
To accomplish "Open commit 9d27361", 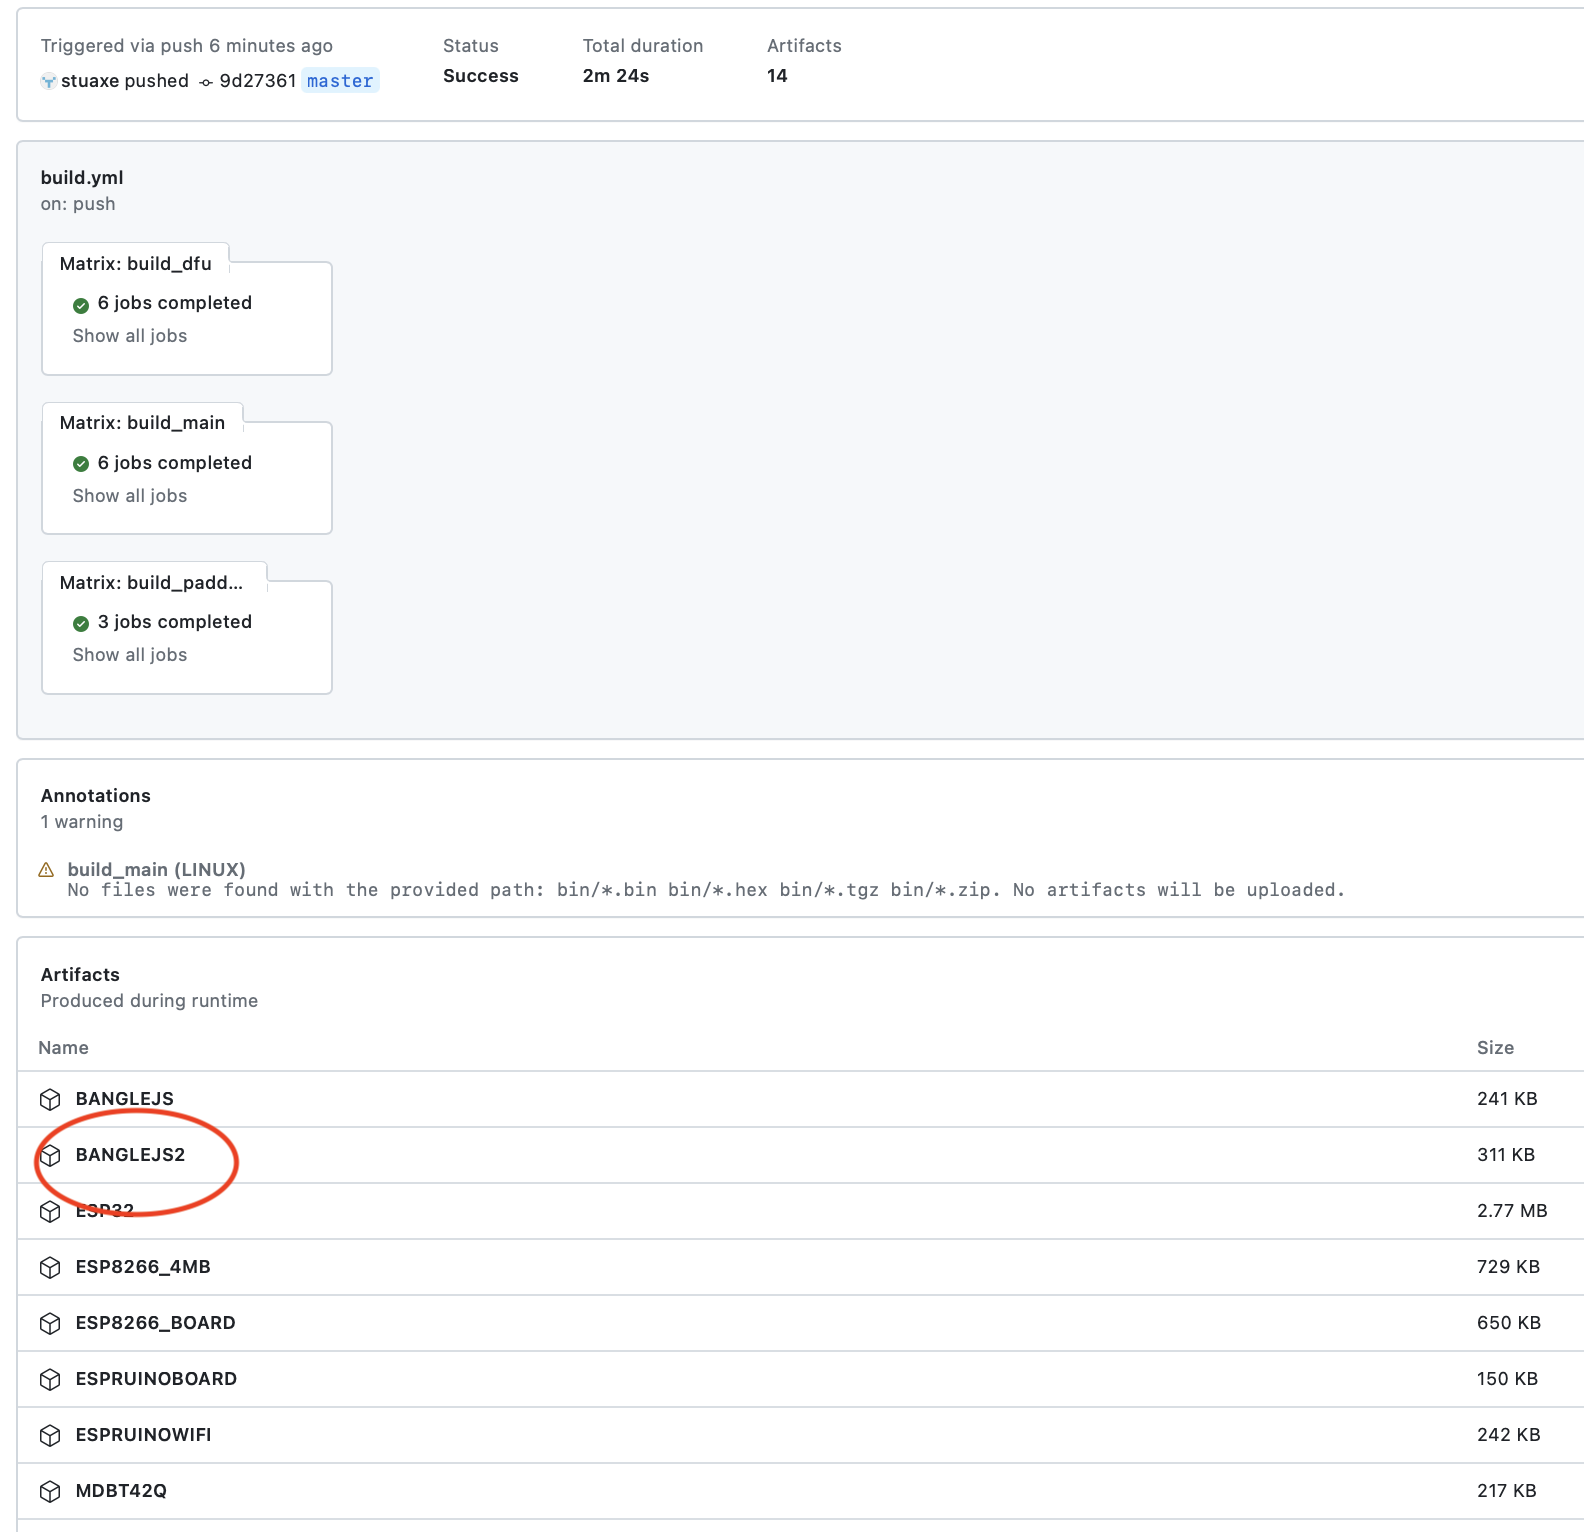I will click(x=258, y=81).
